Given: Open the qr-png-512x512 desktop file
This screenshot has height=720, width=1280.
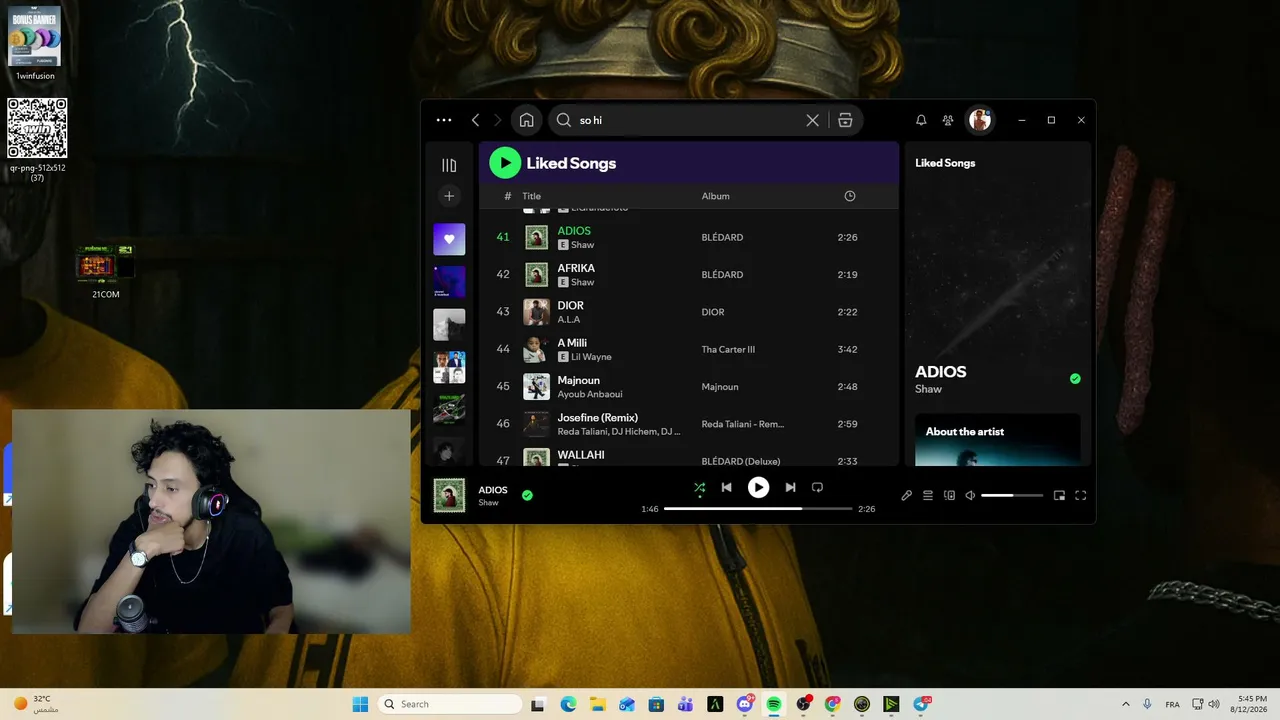Looking at the screenshot, I should [x=37, y=139].
